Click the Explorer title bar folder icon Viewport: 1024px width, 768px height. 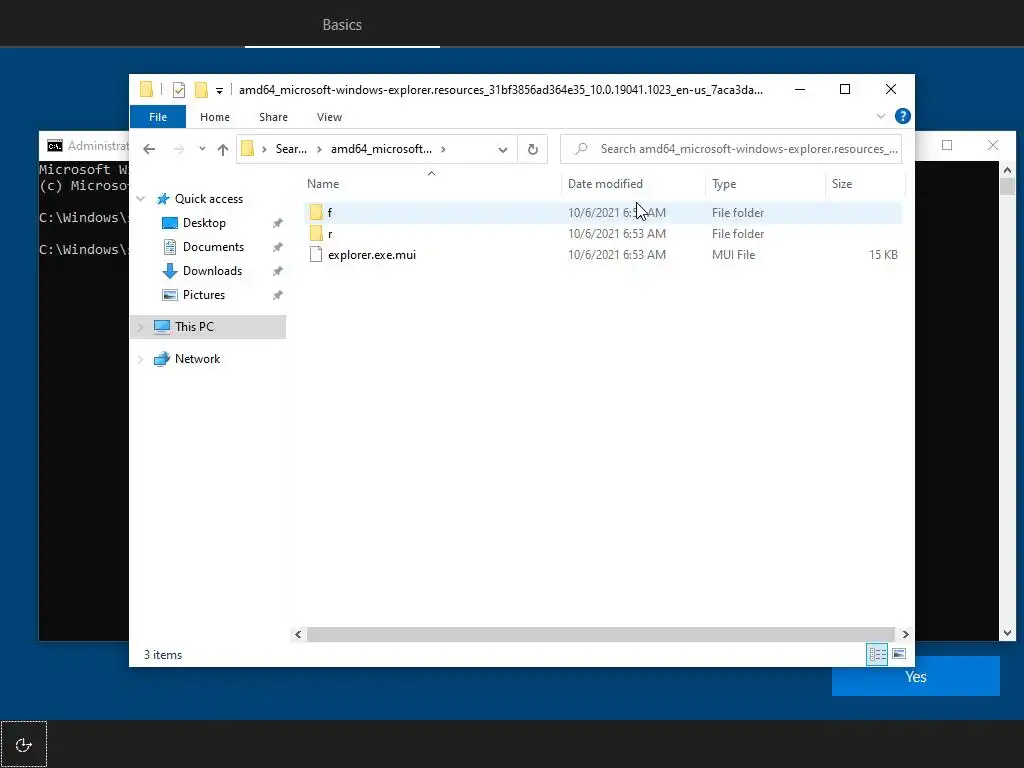pos(146,89)
